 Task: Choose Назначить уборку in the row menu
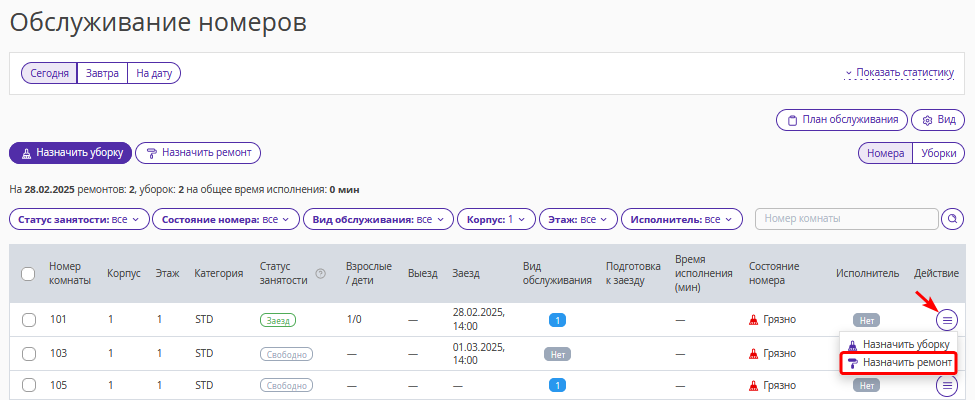[899, 344]
